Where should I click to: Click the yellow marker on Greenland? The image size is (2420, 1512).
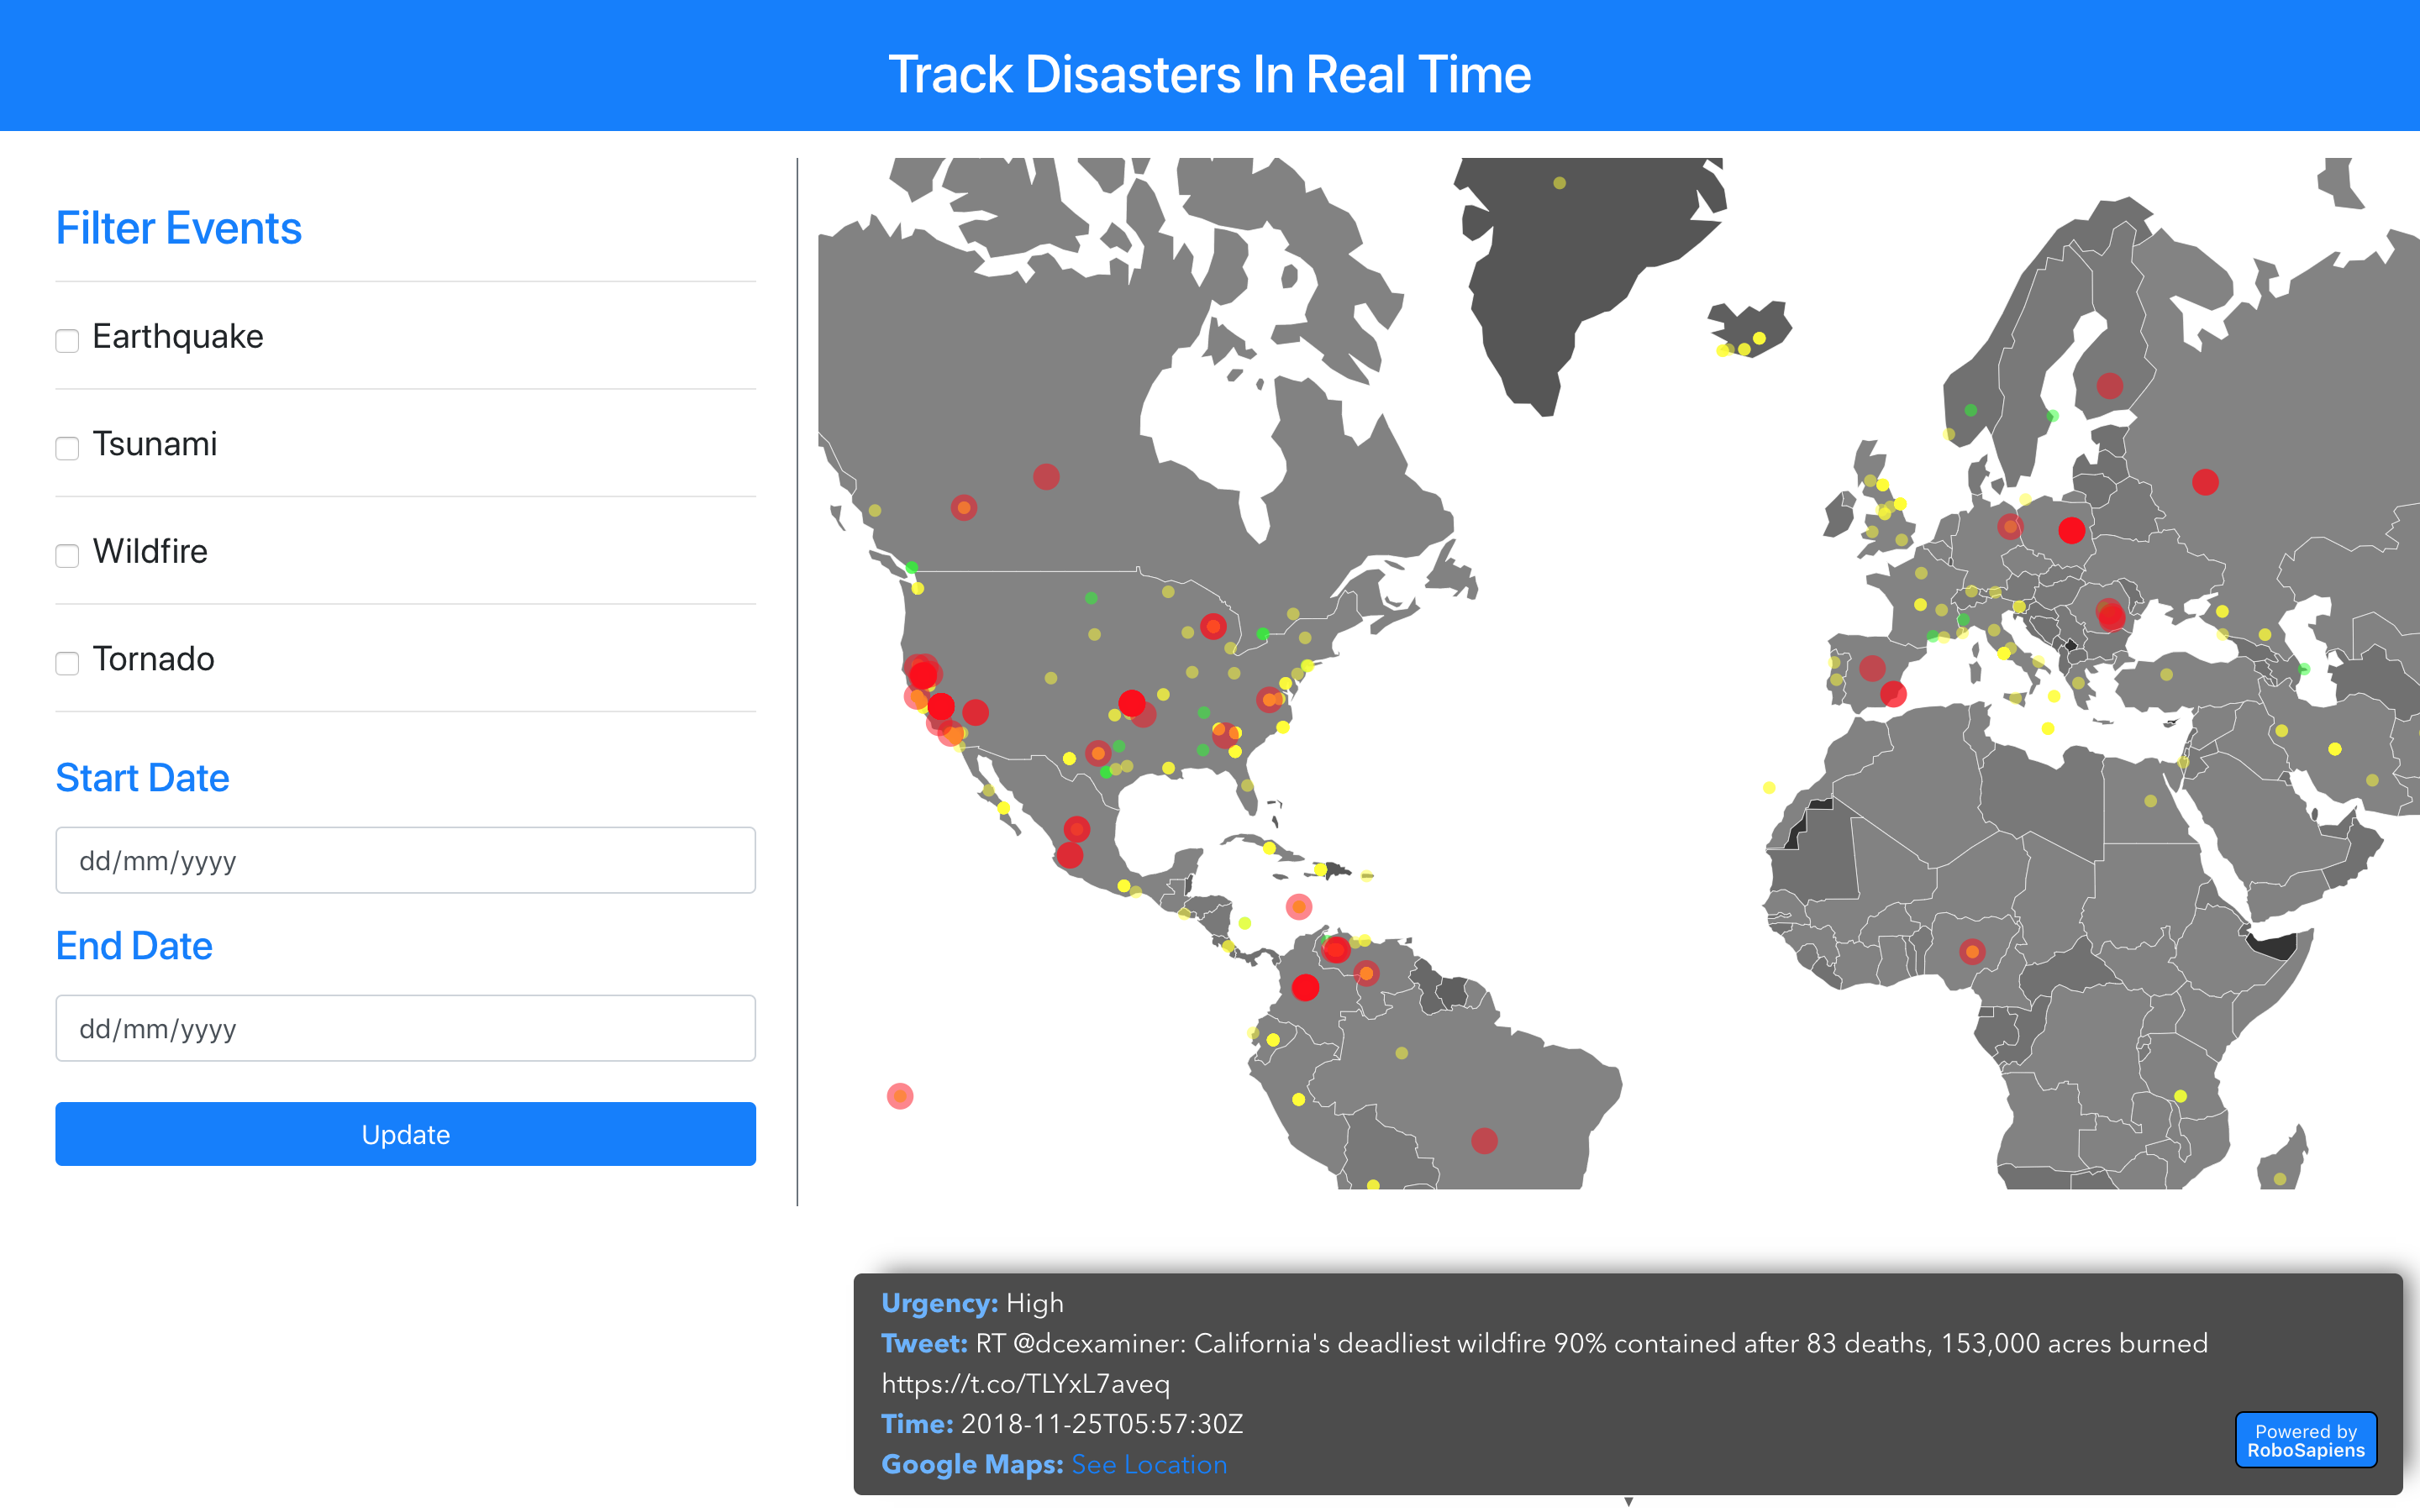tap(1559, 183)
